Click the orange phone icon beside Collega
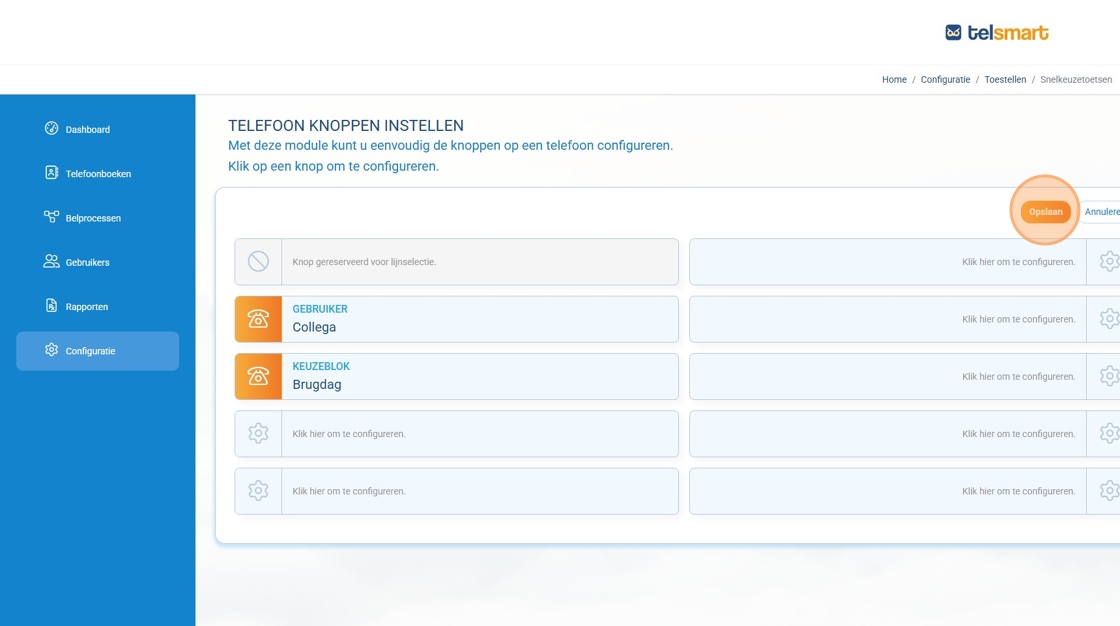The width and height of the screenshot is (1120, 626). pos(258,319)
